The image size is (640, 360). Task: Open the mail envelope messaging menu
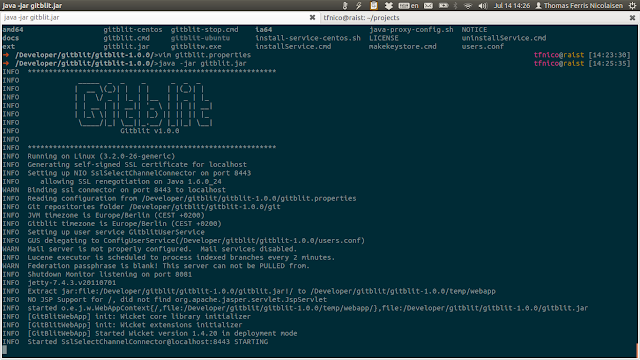[x=428, y=5]
